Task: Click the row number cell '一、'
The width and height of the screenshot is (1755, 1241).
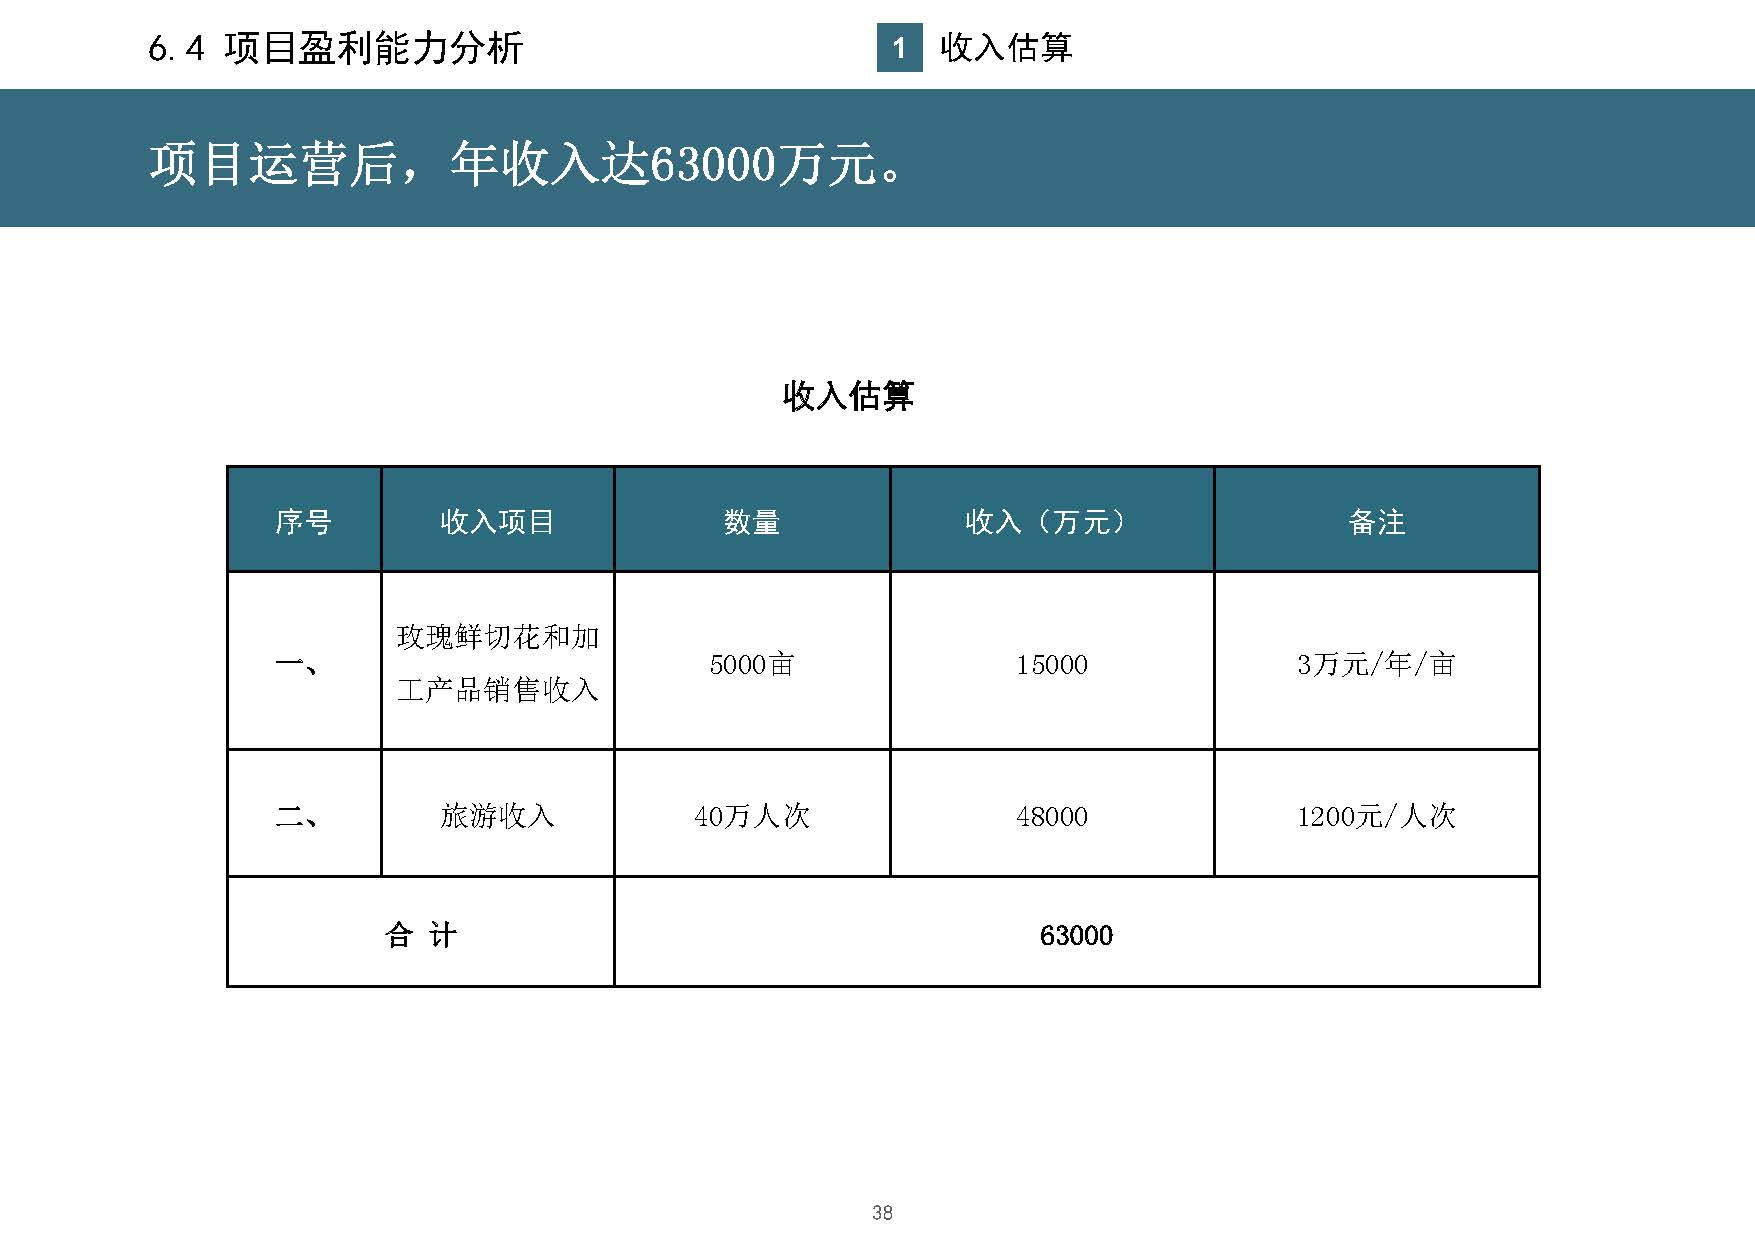Action: 304,662
